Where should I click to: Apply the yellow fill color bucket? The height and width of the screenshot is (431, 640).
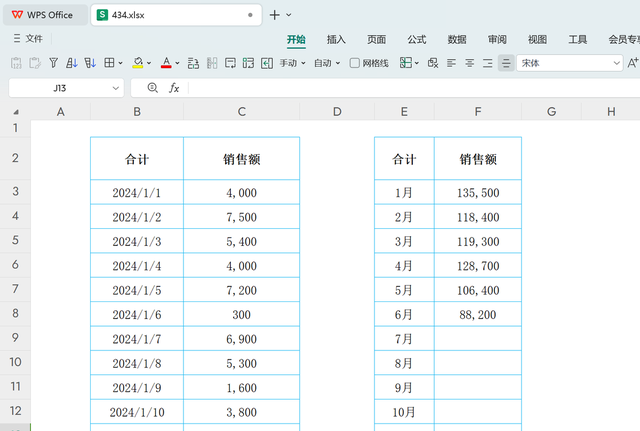138,63
